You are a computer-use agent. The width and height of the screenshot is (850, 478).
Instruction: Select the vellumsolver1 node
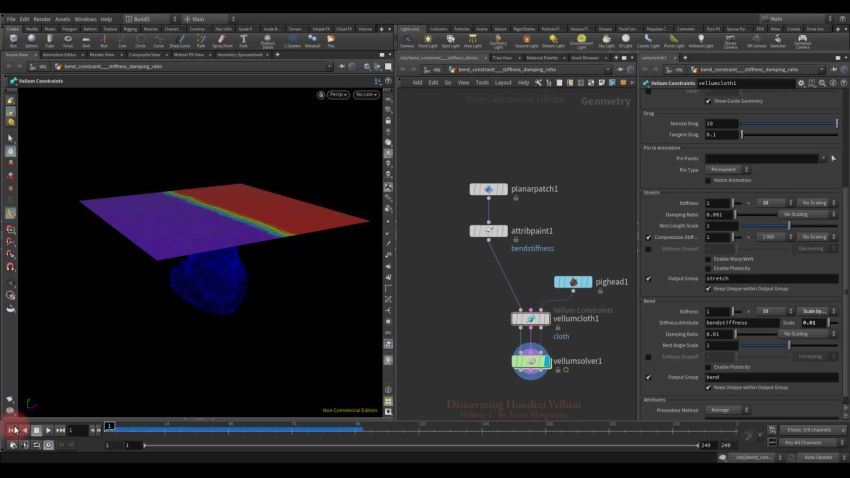point(531,361)
